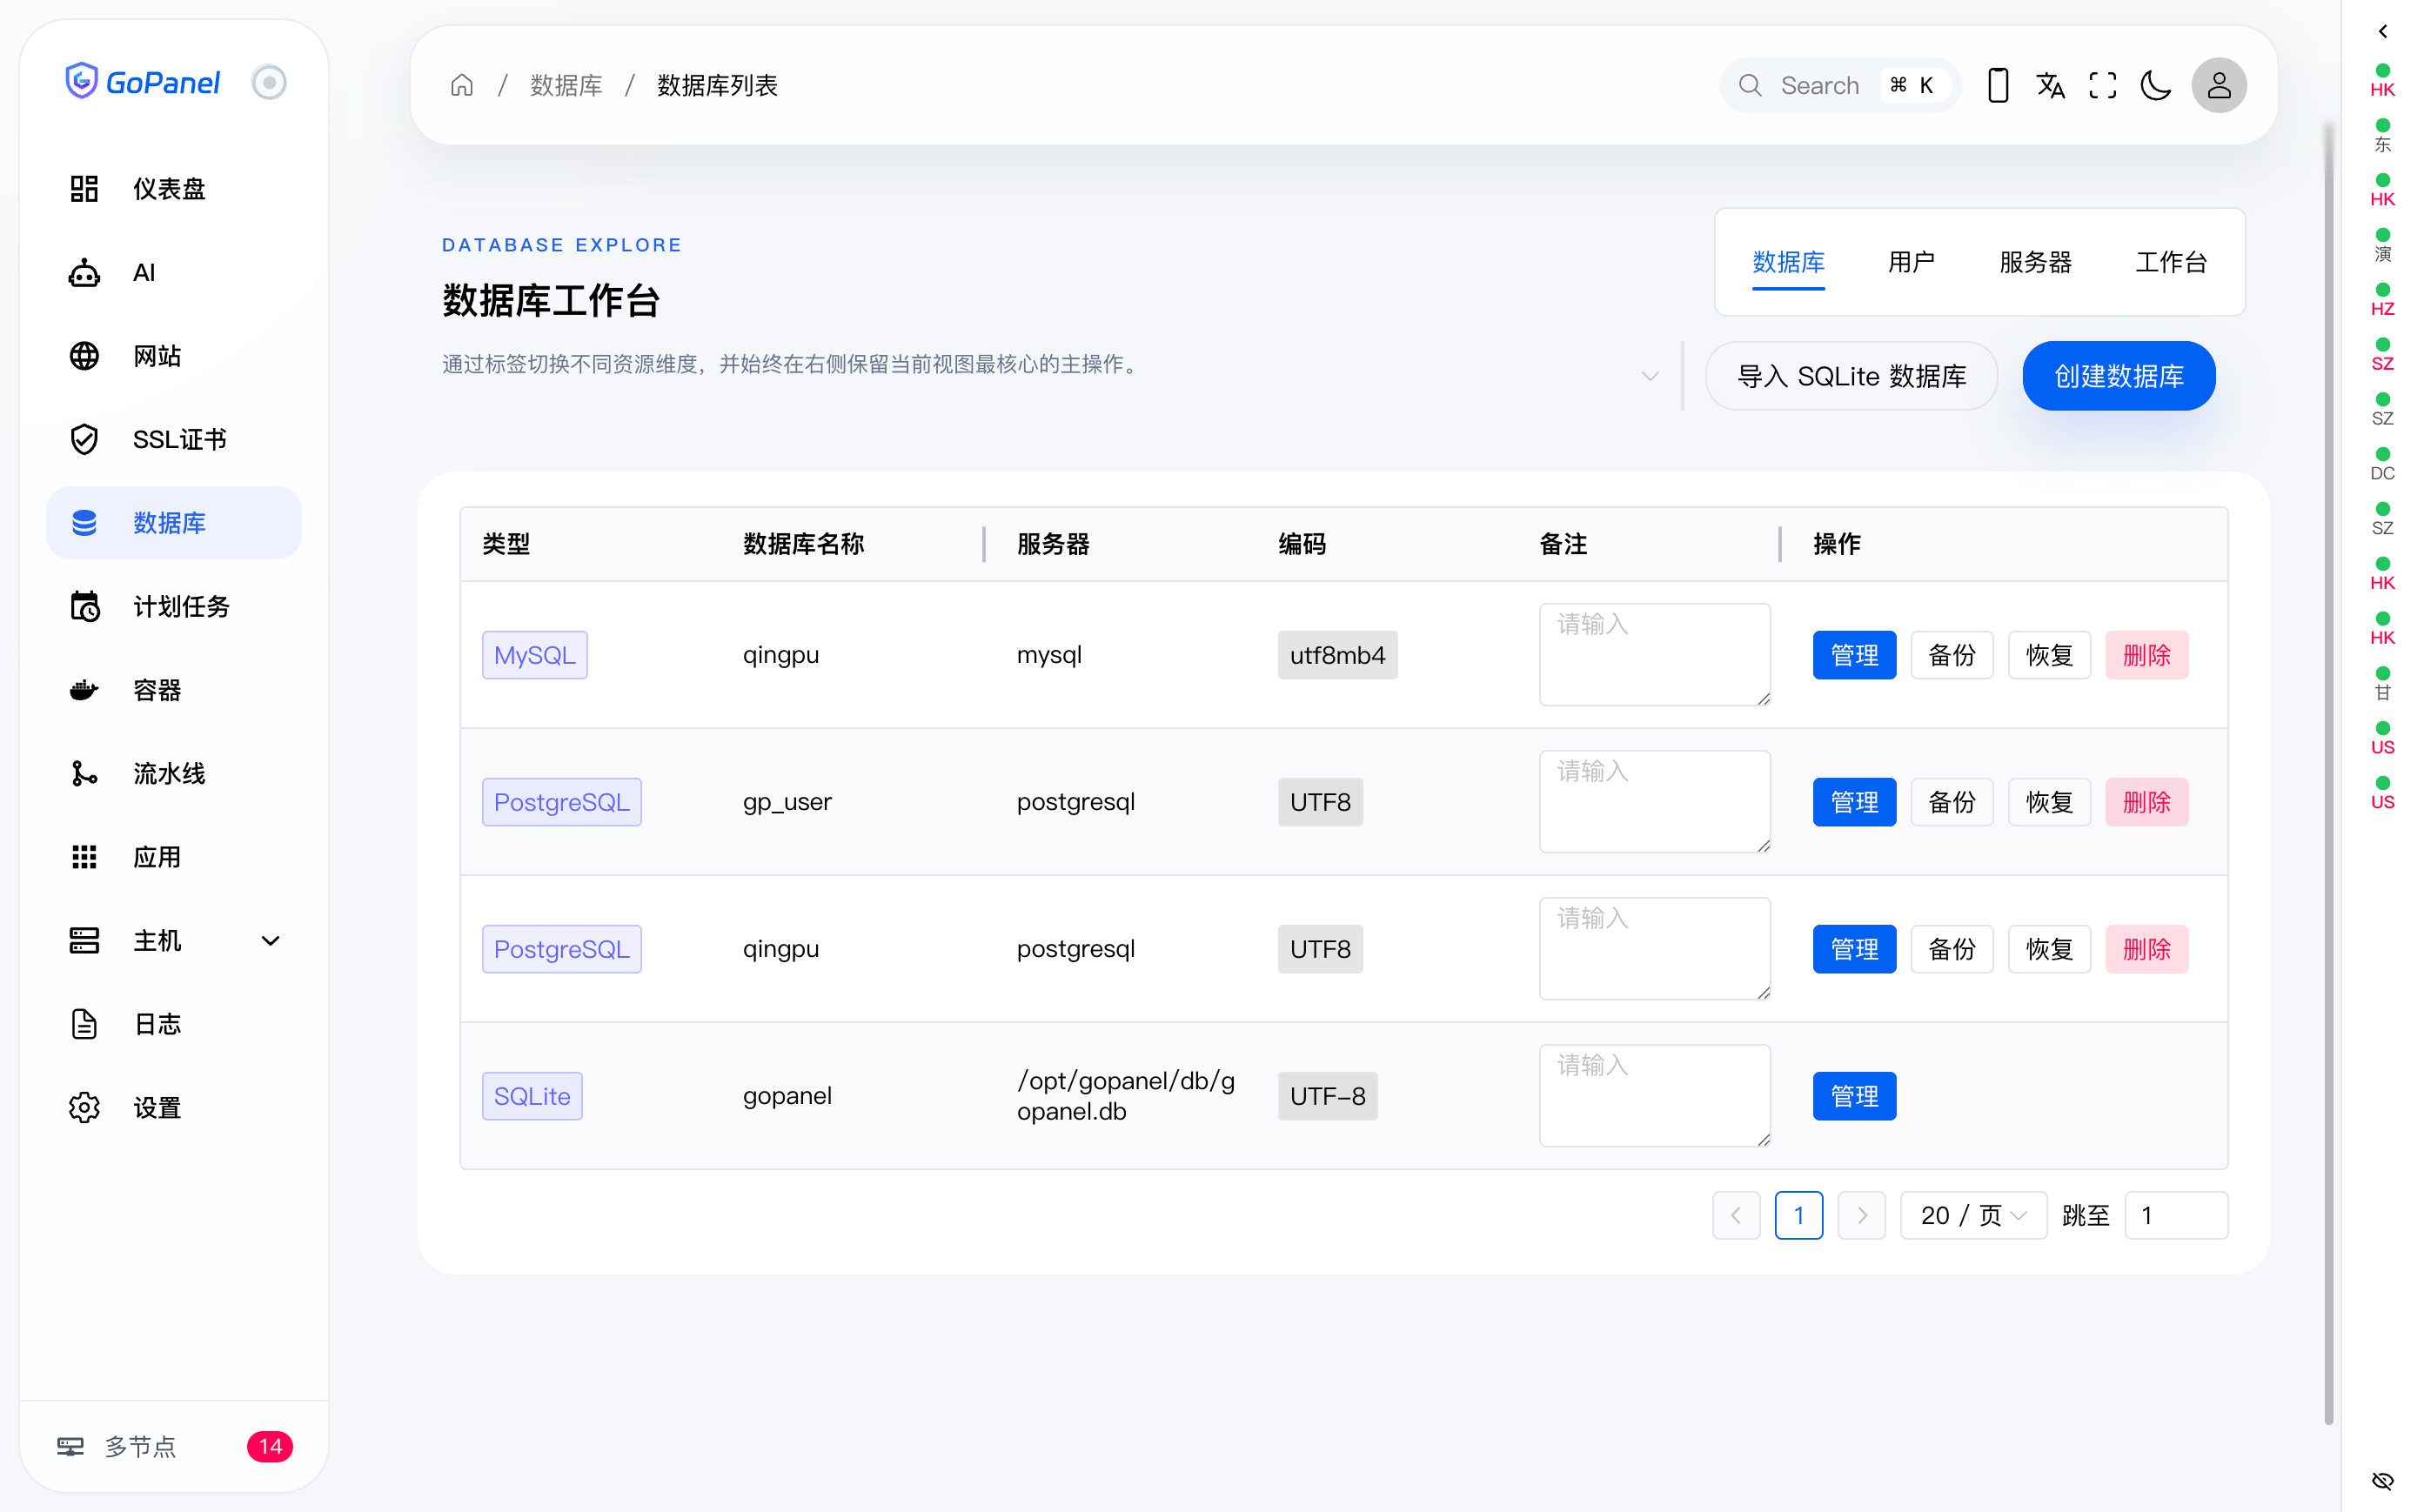Click the mobile phone view icon
The width and height of the screenshot is (2424, 1512).
click(1998, 85)
